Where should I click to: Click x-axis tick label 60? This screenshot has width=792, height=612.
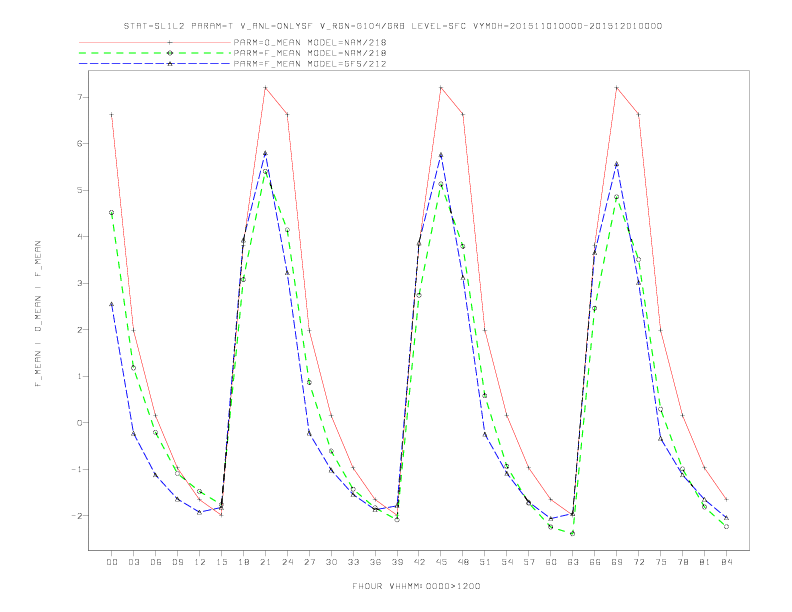point(551,562)
